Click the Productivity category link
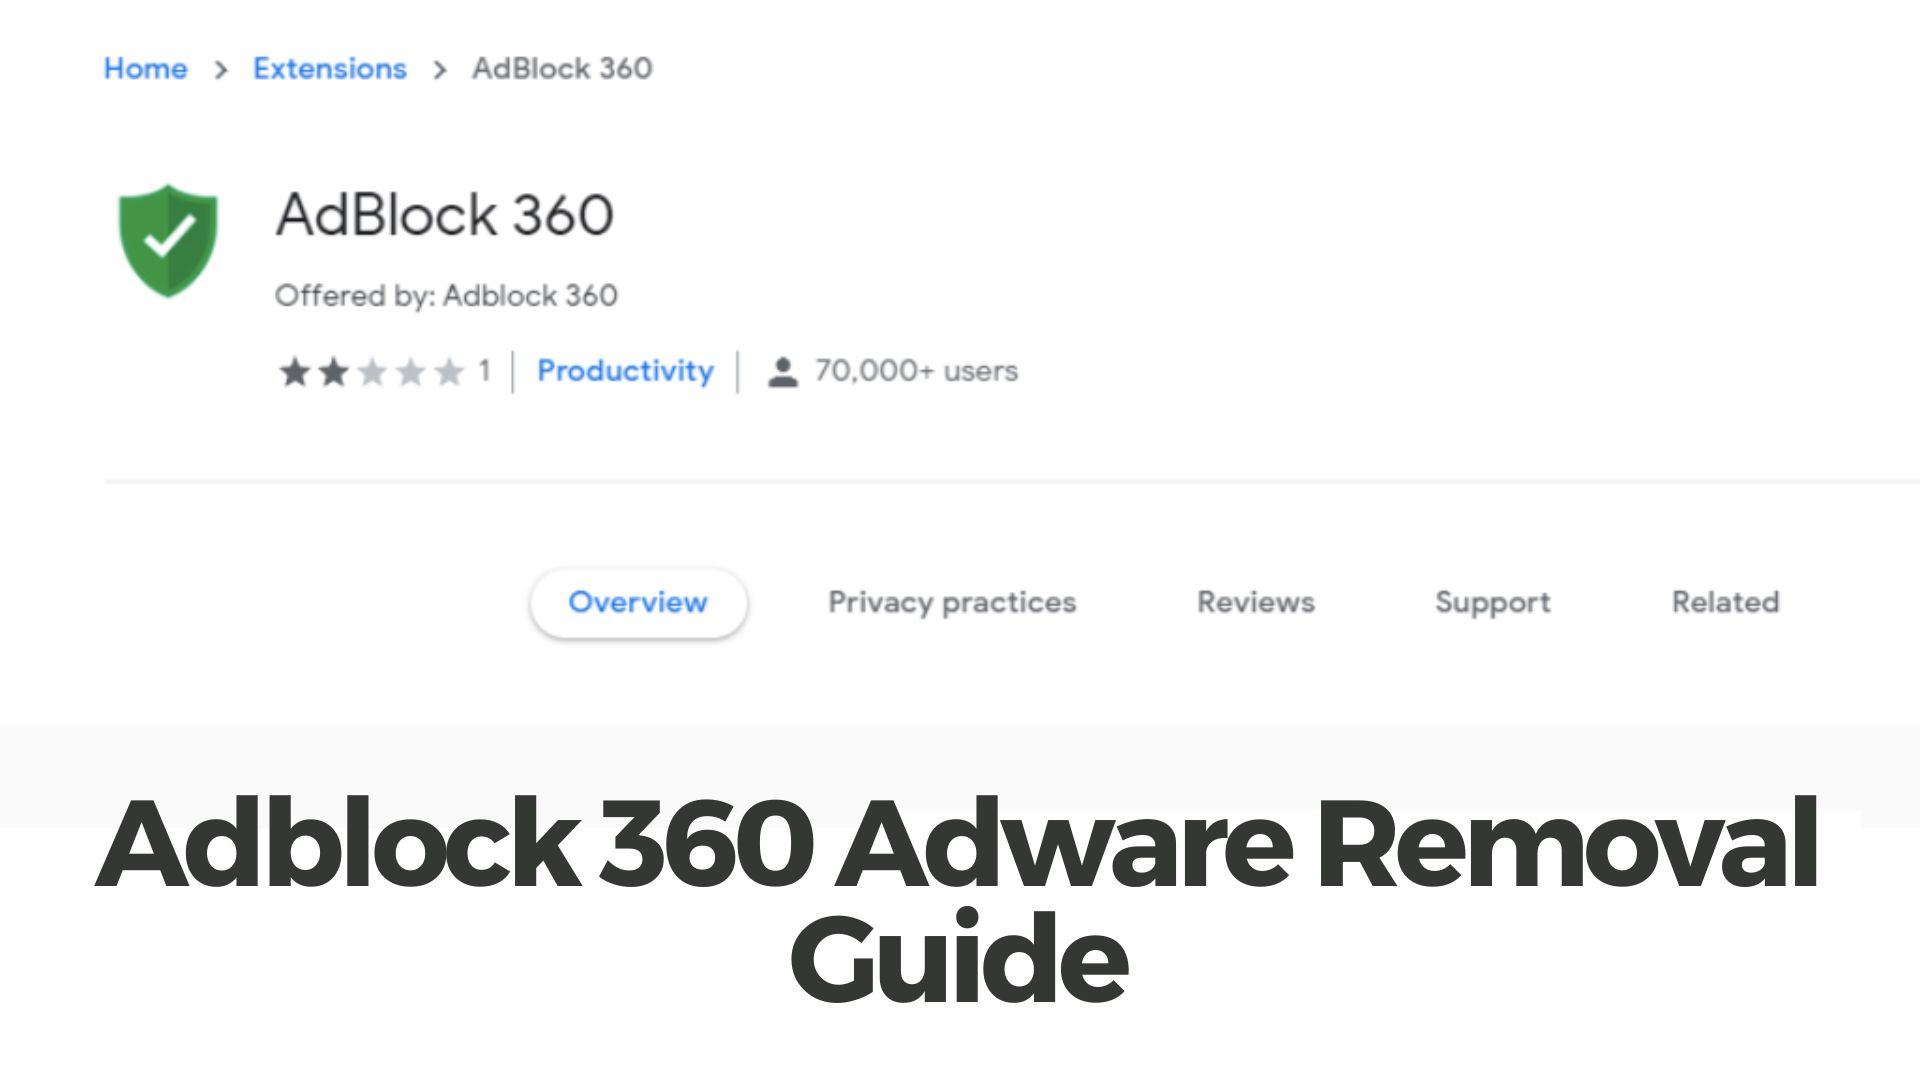Viewport: 1920px width, 1080px height. 625,371
